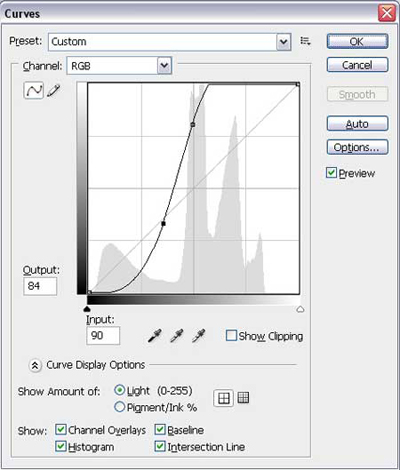The image size is (400, 470).
Task: Pick the white point eyedropper
Action: (199, 336)
